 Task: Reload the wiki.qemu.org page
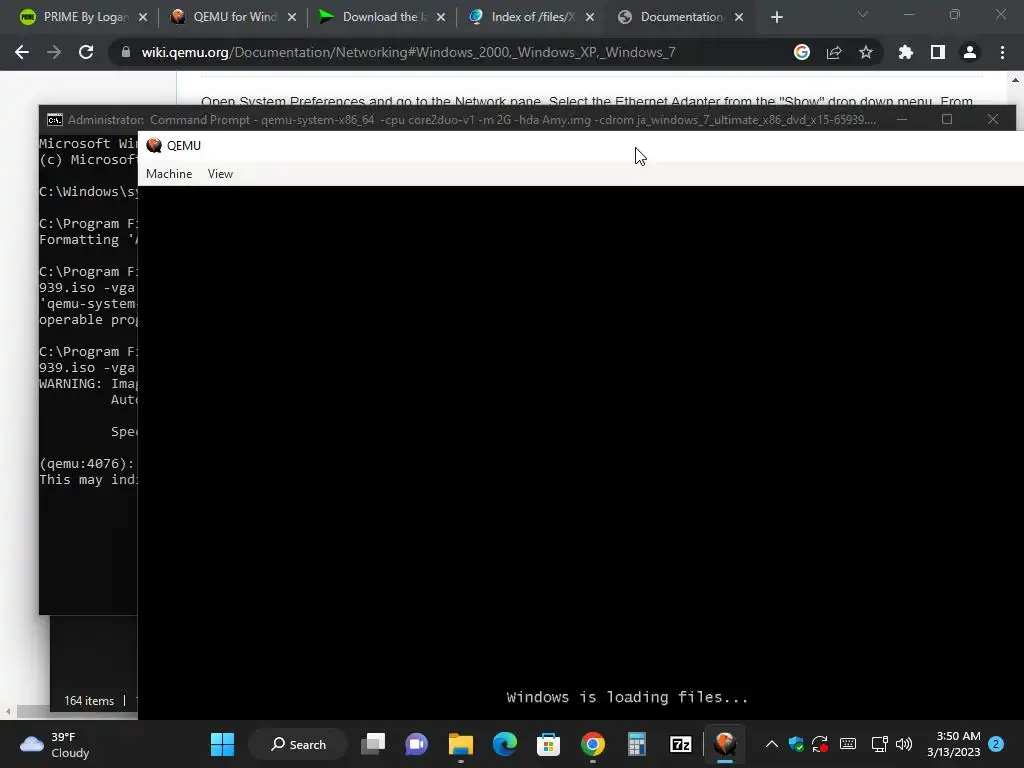pos(86,52)
